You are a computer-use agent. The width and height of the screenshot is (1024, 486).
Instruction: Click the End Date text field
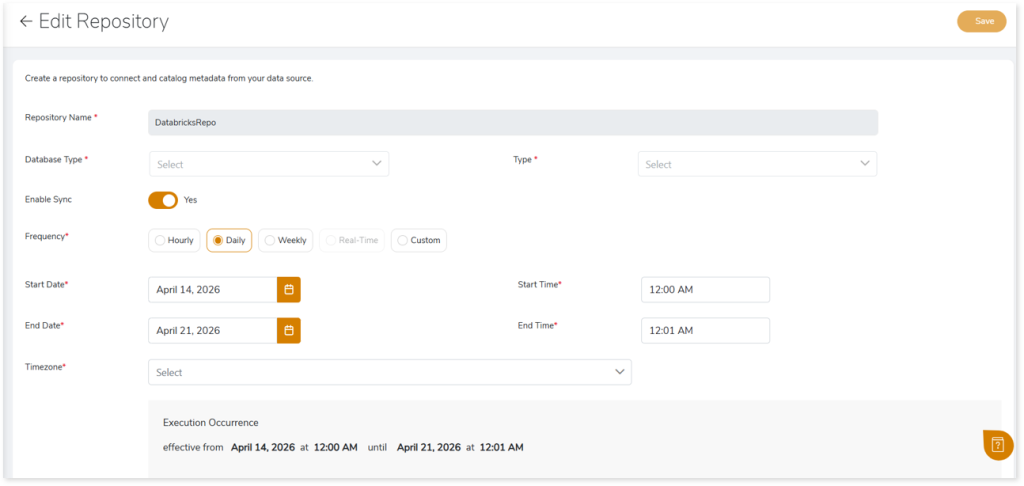coord(212,330)
